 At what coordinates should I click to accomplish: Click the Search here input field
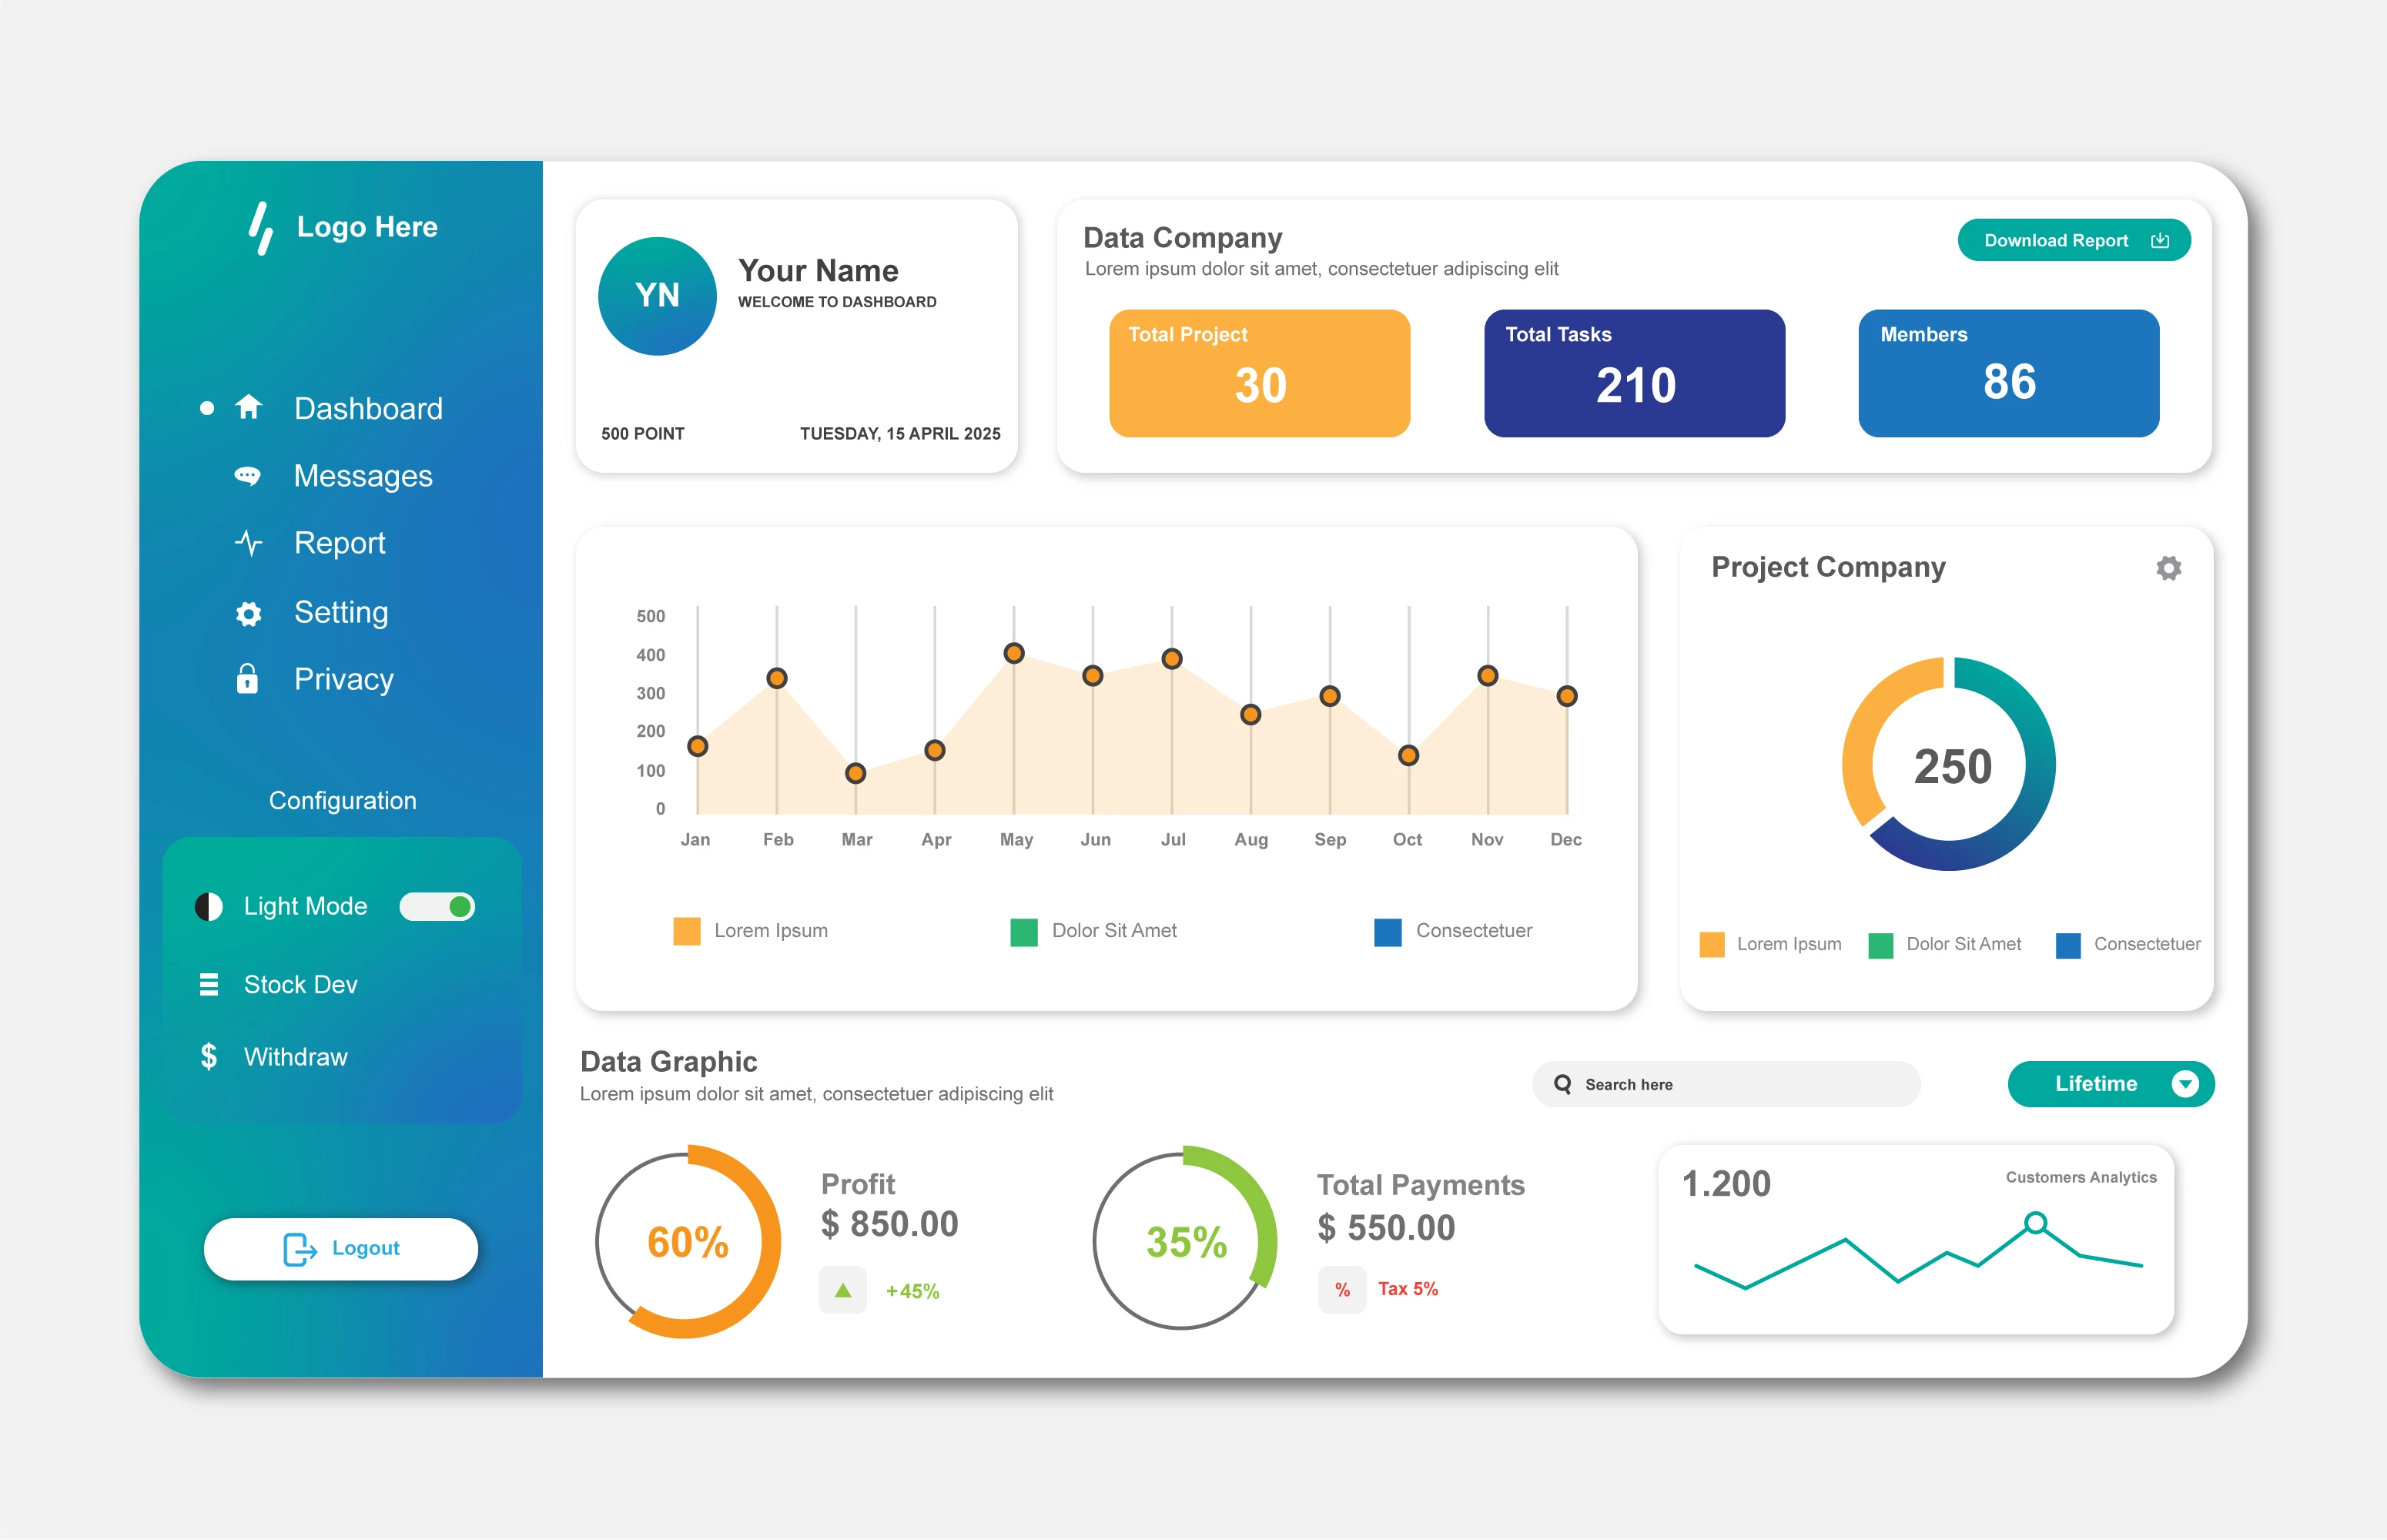click(1726, 1084)
